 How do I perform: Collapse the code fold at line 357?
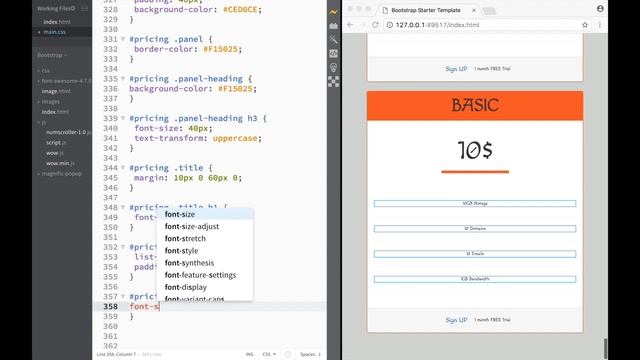tap(123, 296)
